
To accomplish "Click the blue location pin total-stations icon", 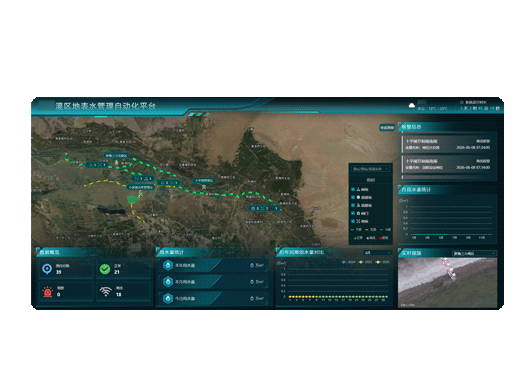I will pos(47,269).
